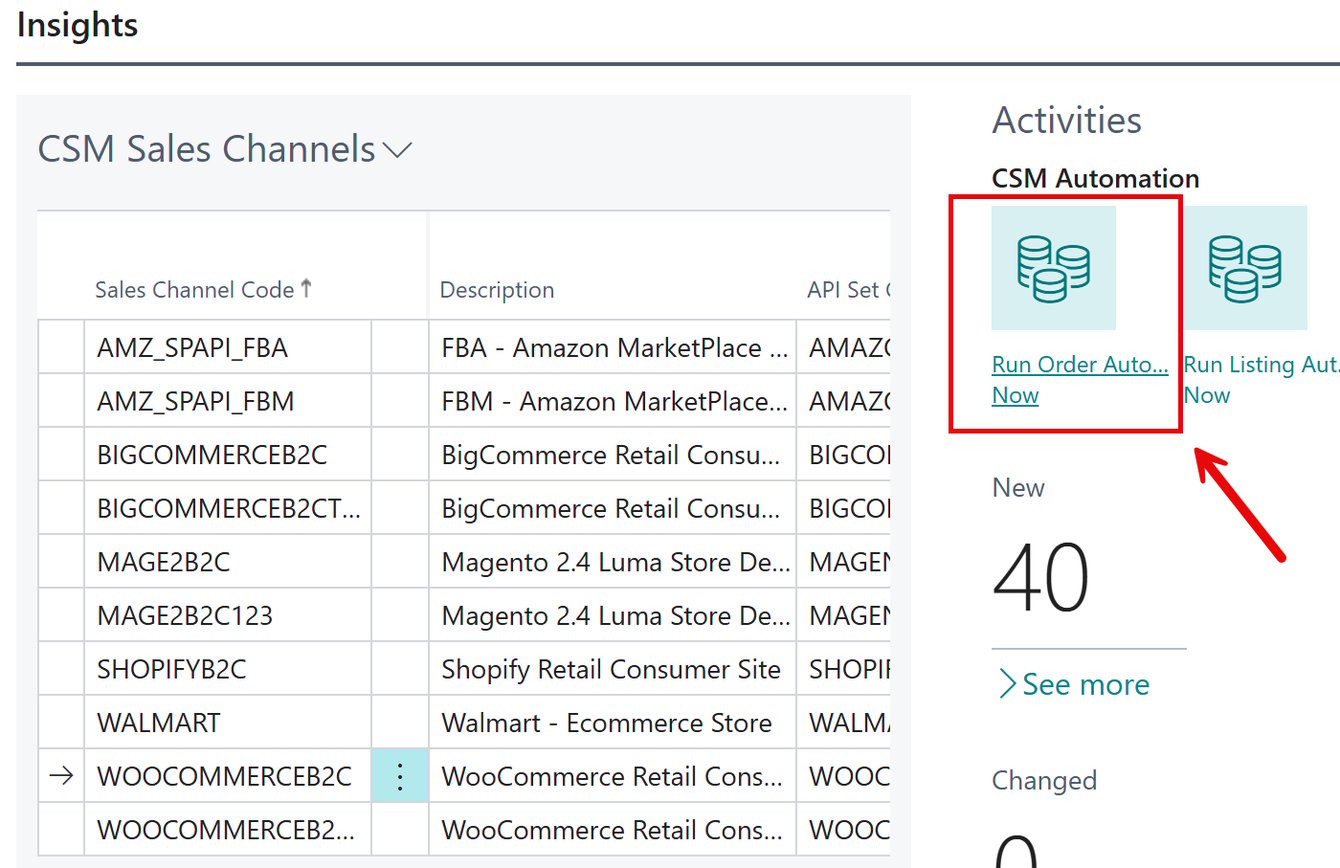Select the BIGCOMMERCEB2C sales channel code

(212, 455)
